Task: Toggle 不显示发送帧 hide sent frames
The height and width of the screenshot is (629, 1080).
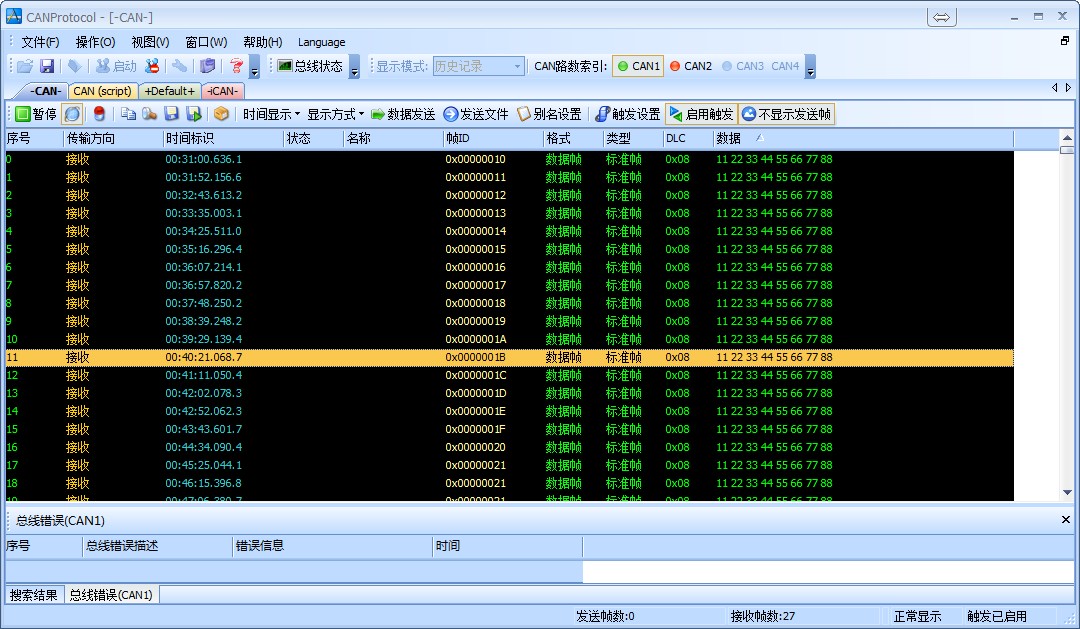Action: point(787,114)
